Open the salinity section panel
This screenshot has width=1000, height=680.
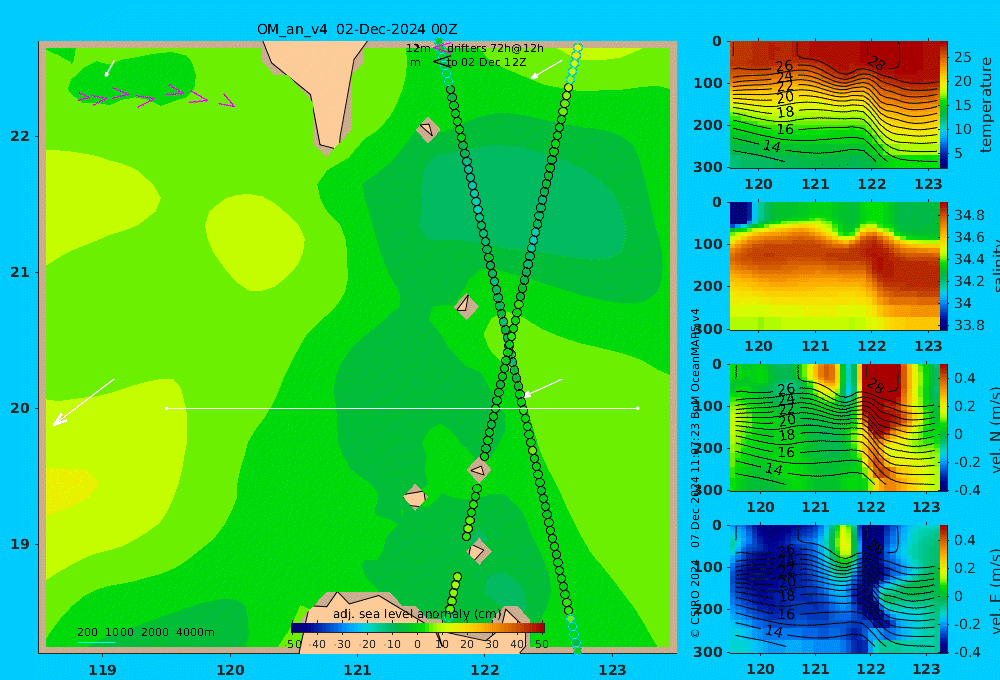pyautogui.click(x=834, y=266)
